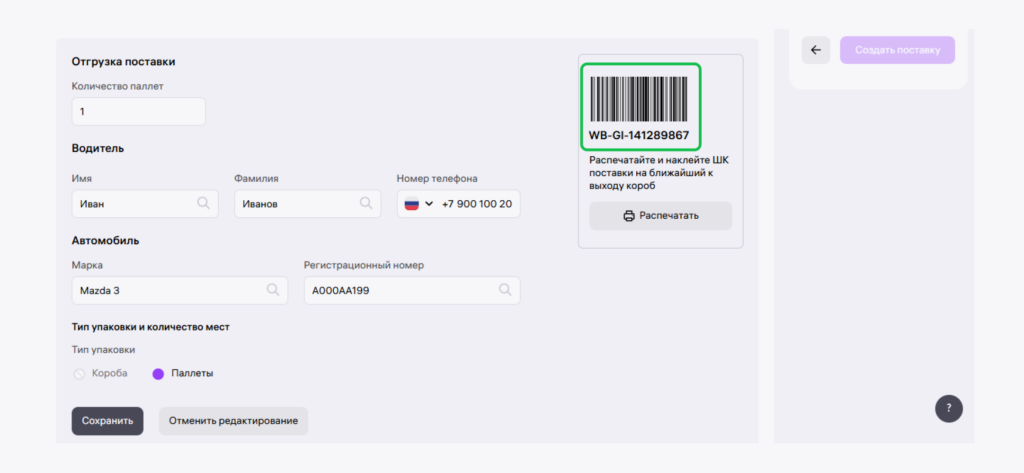Click into the Фамилия text field

click(x=295, y=204)
